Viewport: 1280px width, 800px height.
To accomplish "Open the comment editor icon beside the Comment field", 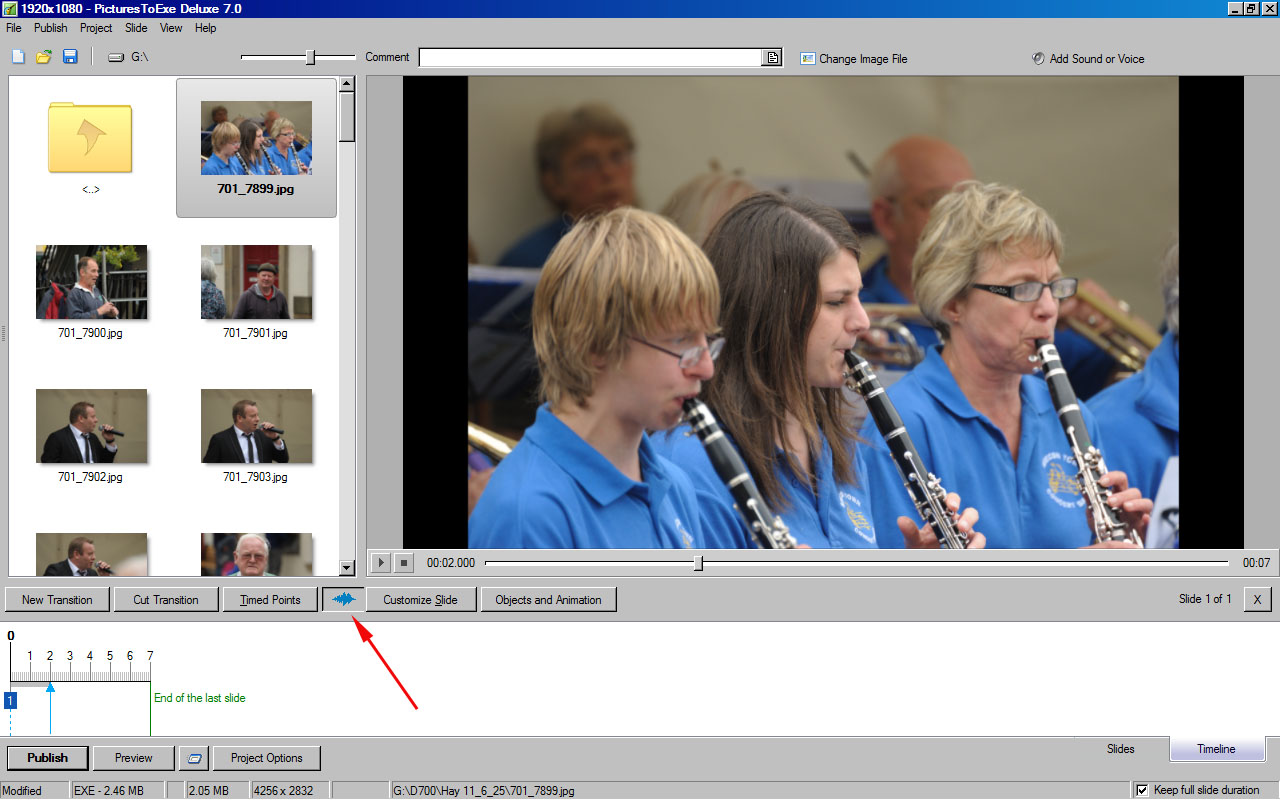I will pos(772,58).
